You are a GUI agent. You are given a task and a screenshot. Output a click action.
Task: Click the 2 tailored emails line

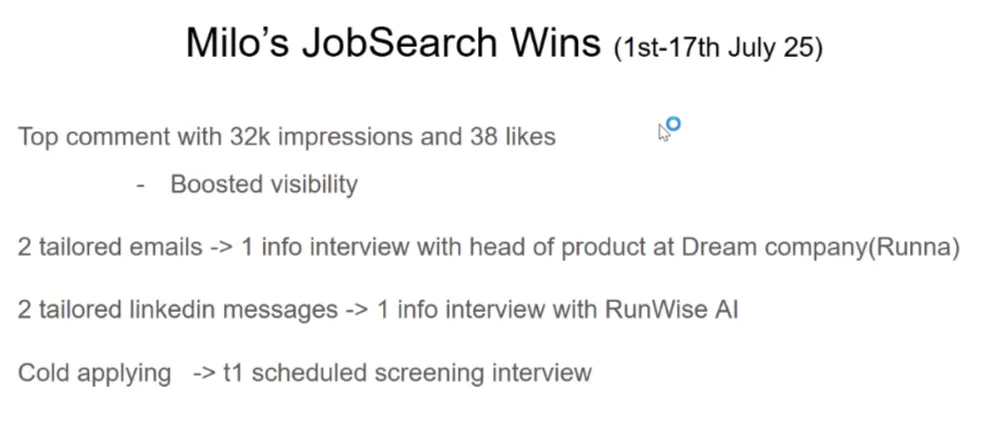(x=489, y=247)
